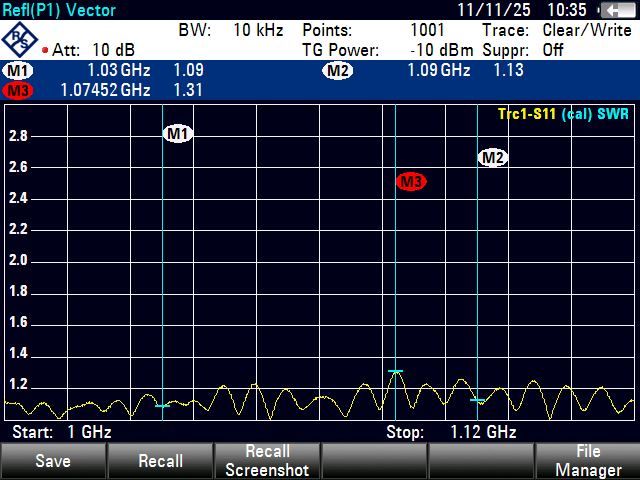Click the Suppr Off setting
The image size is (640, 480).
[553, 50]
